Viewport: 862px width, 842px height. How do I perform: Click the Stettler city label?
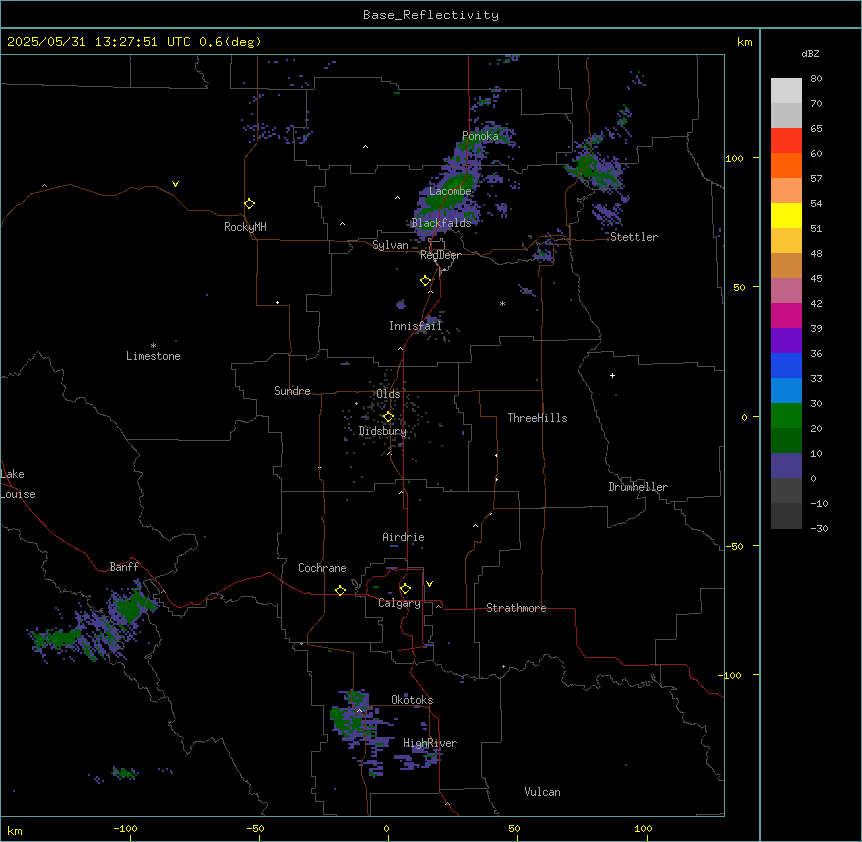pos(634,237)
